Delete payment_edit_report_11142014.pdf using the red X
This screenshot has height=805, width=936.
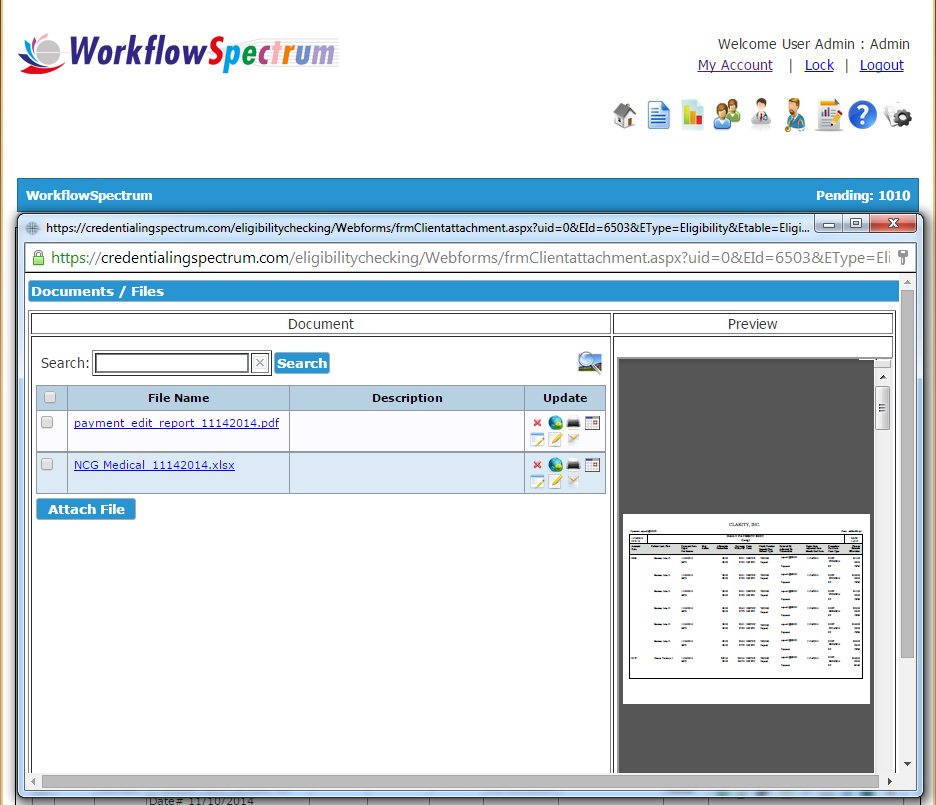click(x=537, y=422)
